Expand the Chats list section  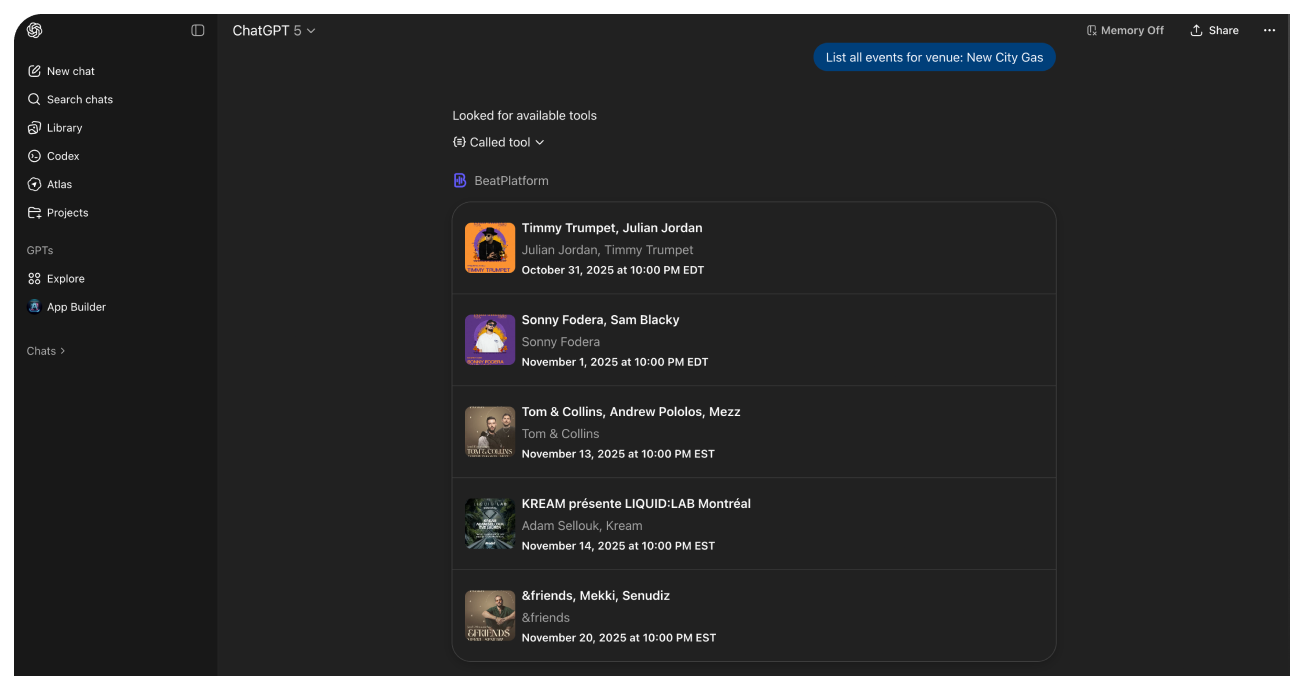pyautogui.click(x=46, y=351)
